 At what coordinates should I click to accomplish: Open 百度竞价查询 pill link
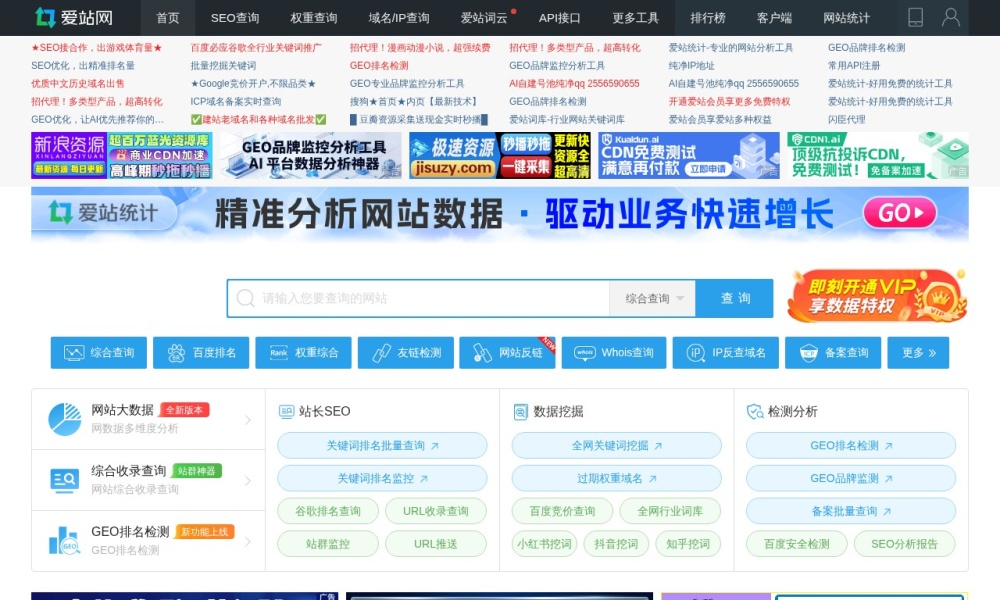coord(562,511)
